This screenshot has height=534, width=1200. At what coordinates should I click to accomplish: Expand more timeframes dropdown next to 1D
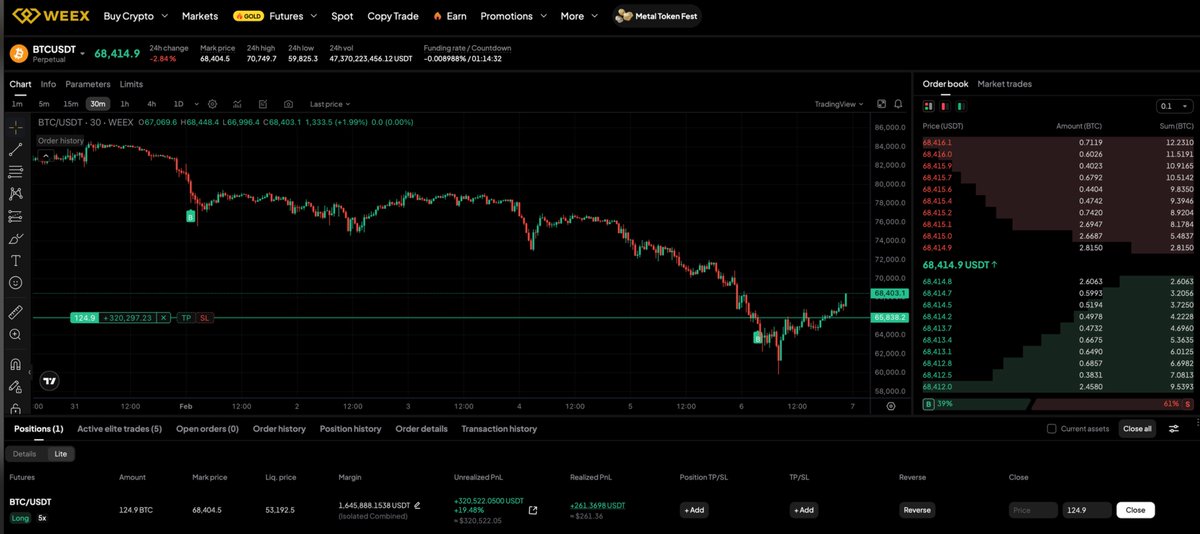coord(196,104)
